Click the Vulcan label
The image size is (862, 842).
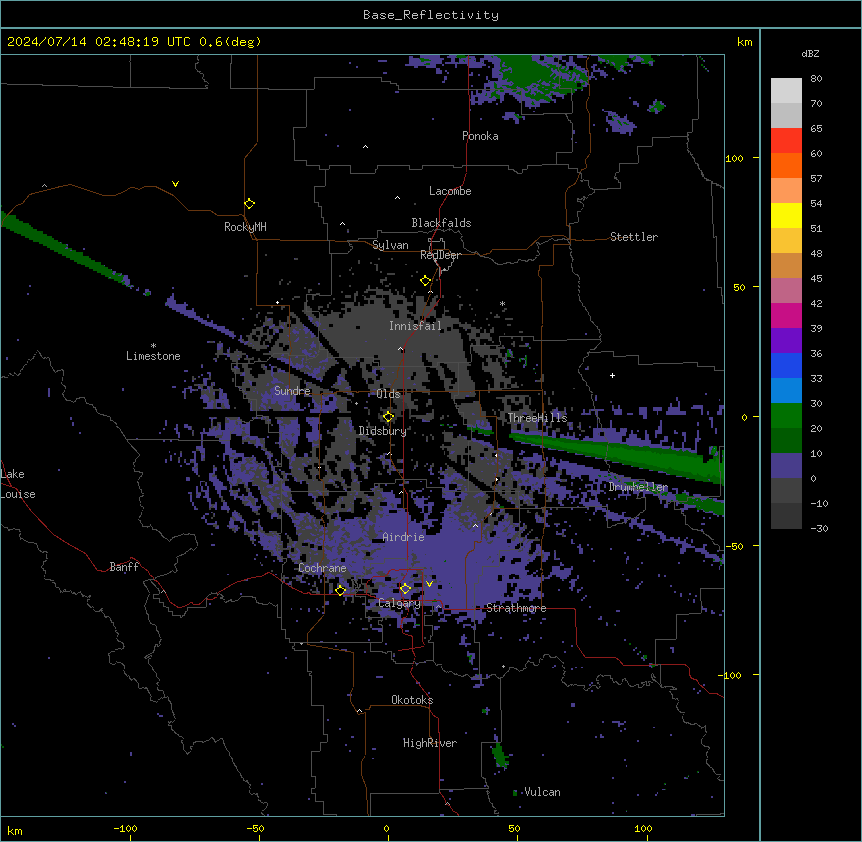pos(542,792)
